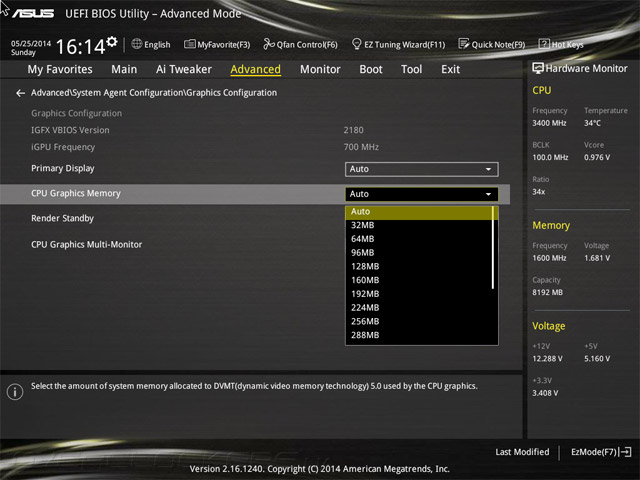
Task: Click the memory voltage 1.681 V value
Action: pos(597,258)
